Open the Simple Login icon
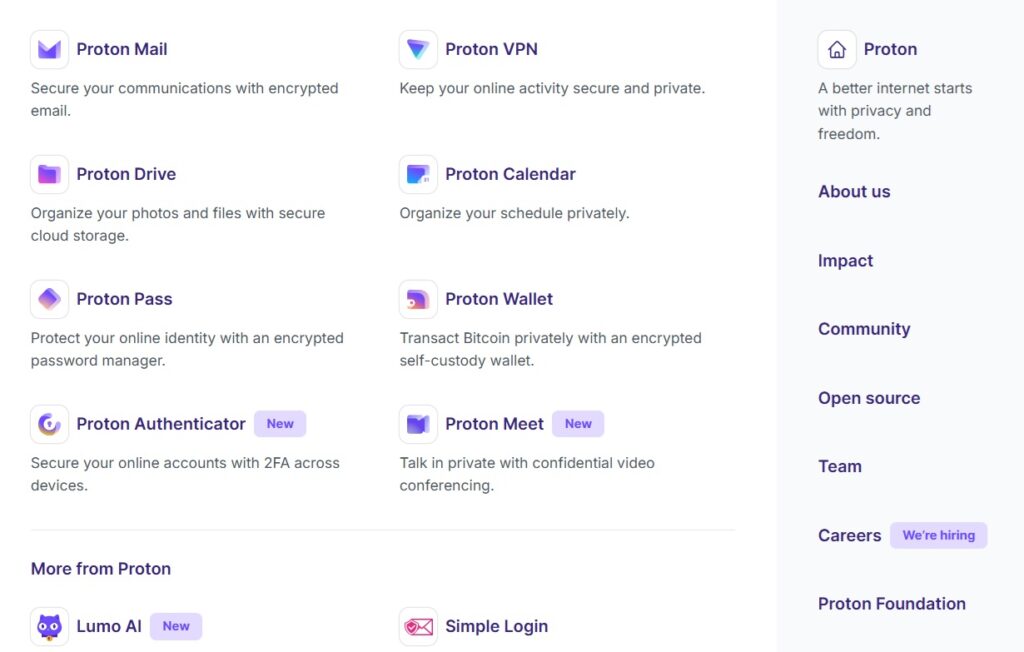The height and width of the screenshot is (652, 1024). (x=418, y=626)
